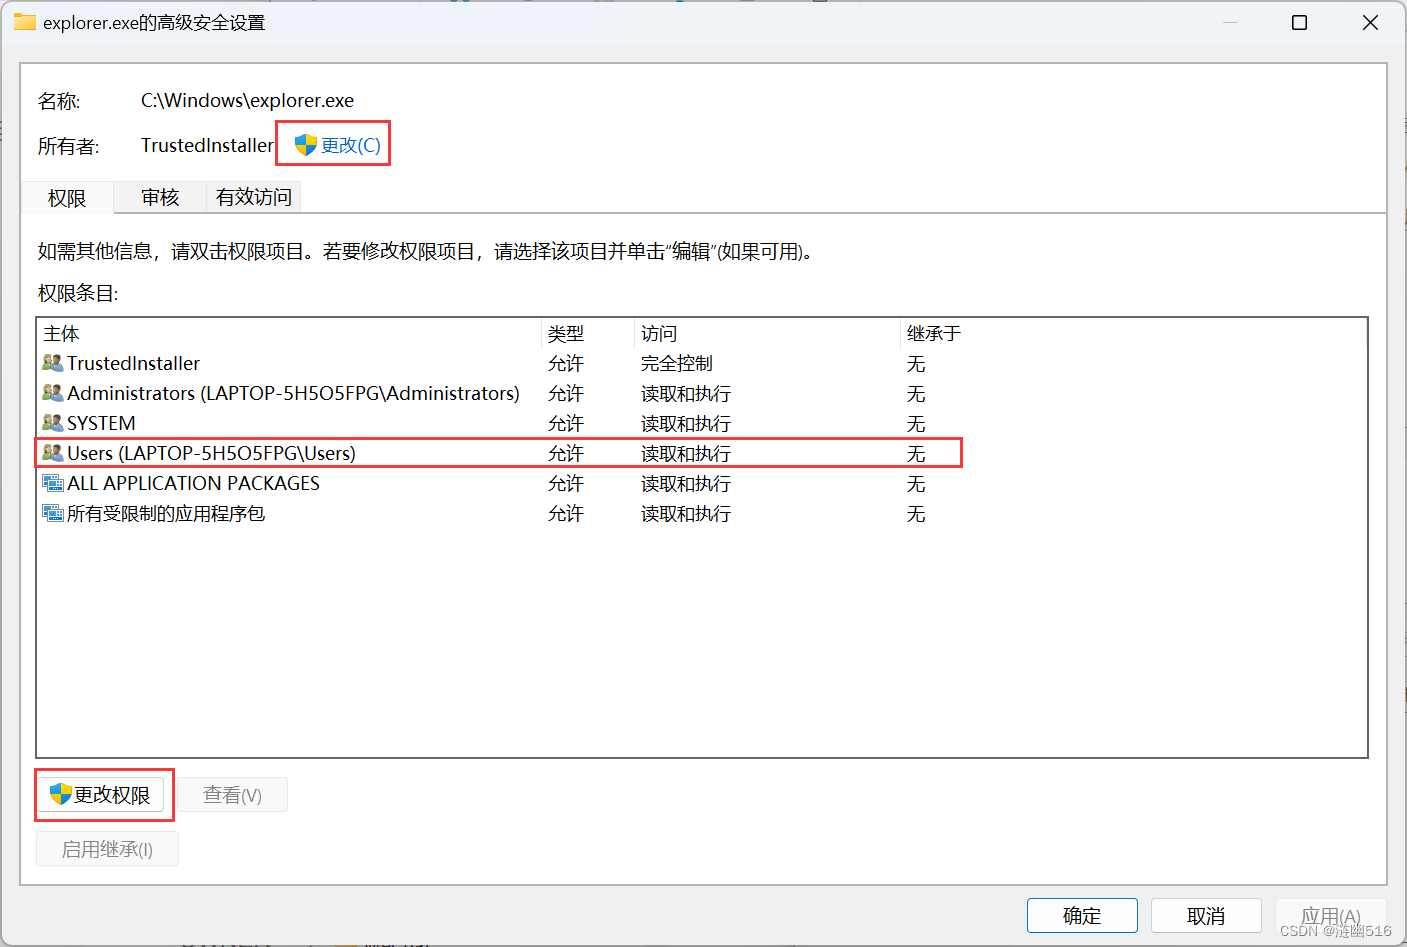Click the shield icon next to 更改(C)
The image size is (1407, 947).
coord(305,145)
